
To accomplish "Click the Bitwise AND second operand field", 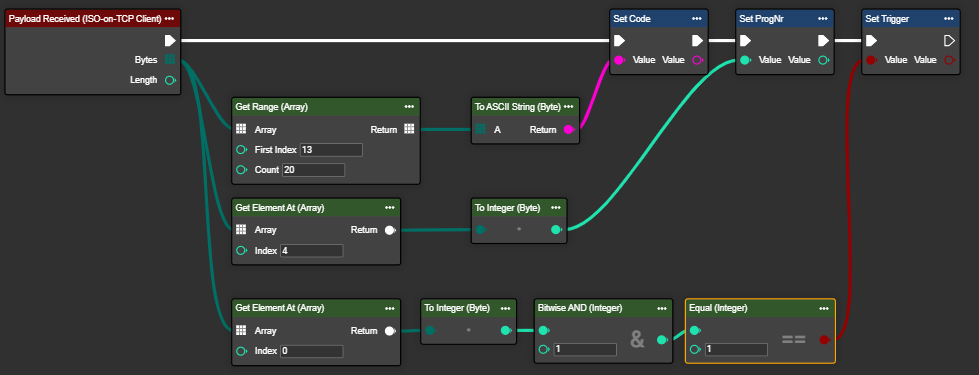I will 585,349.
